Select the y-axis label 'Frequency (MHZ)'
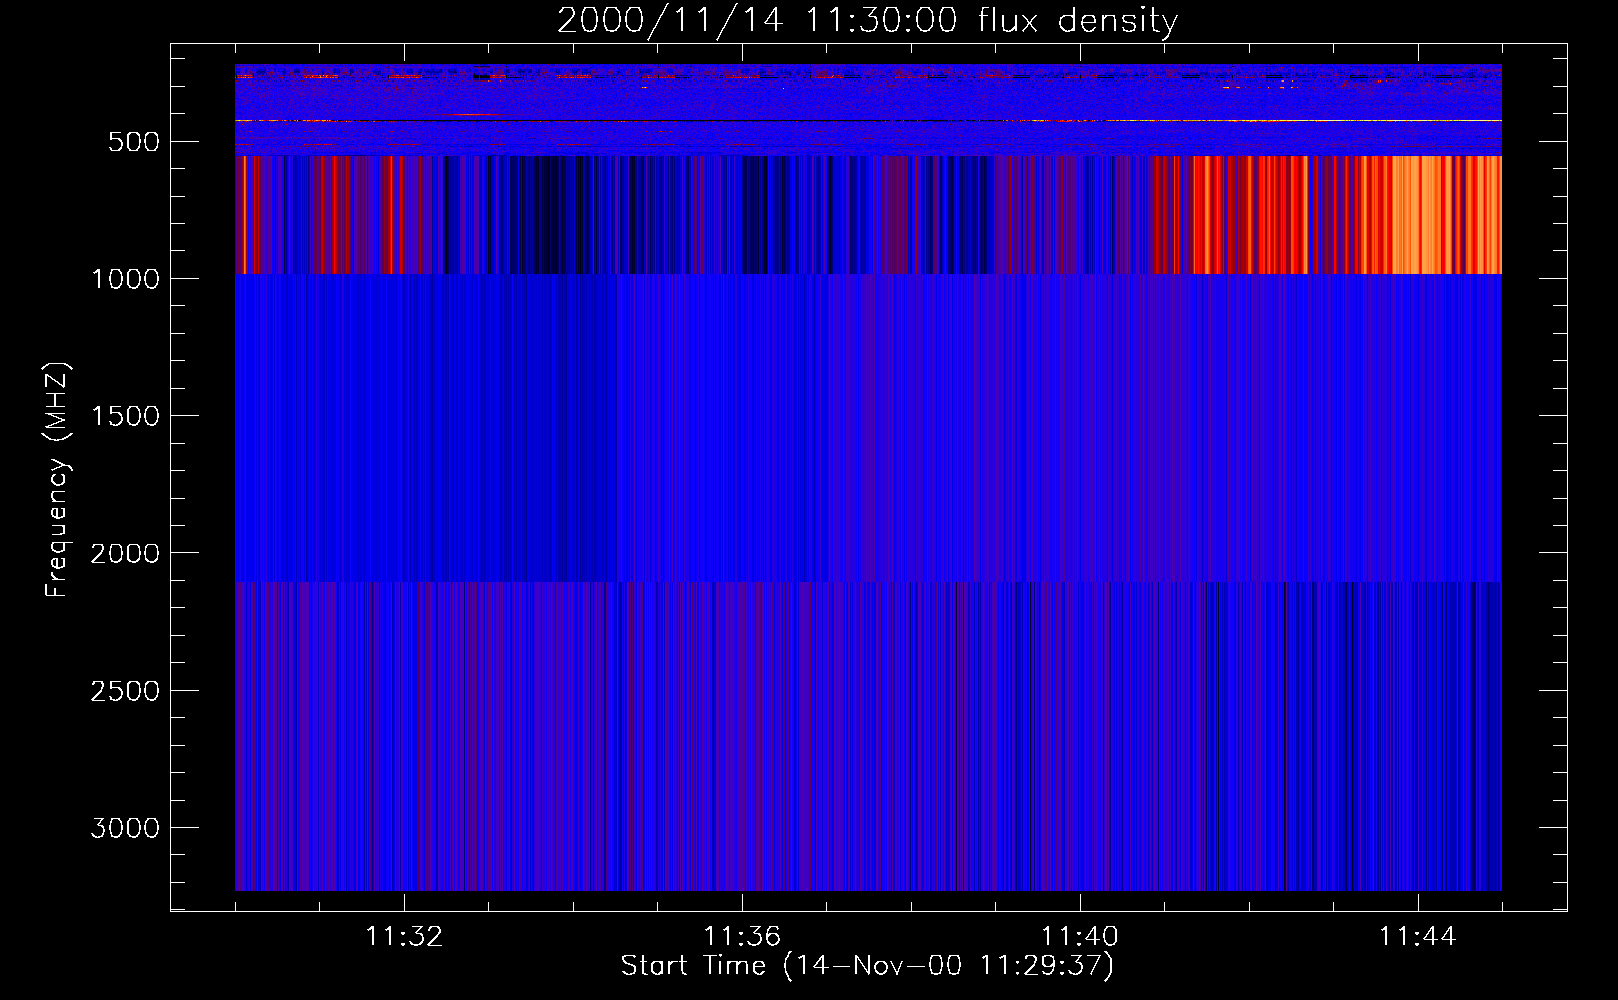The width and height of the screenshot is (1618, 1000). [x=57, y=480]
